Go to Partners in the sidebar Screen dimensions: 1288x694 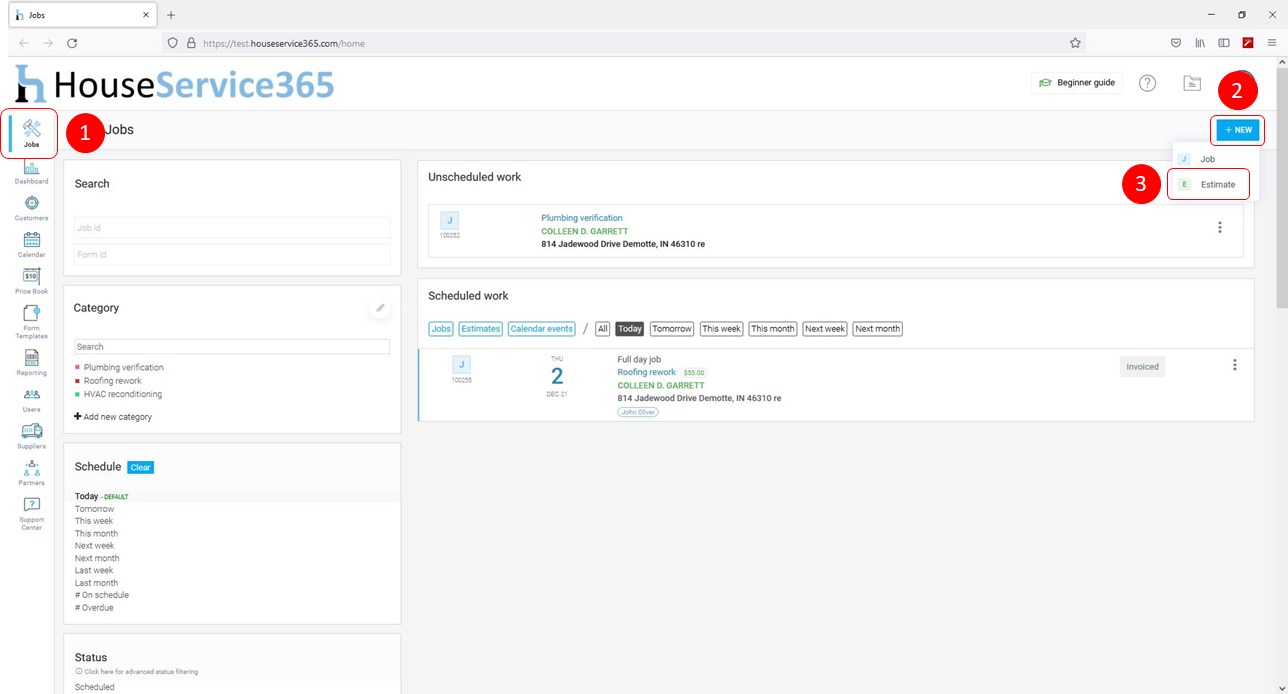[x=32, y=473]
